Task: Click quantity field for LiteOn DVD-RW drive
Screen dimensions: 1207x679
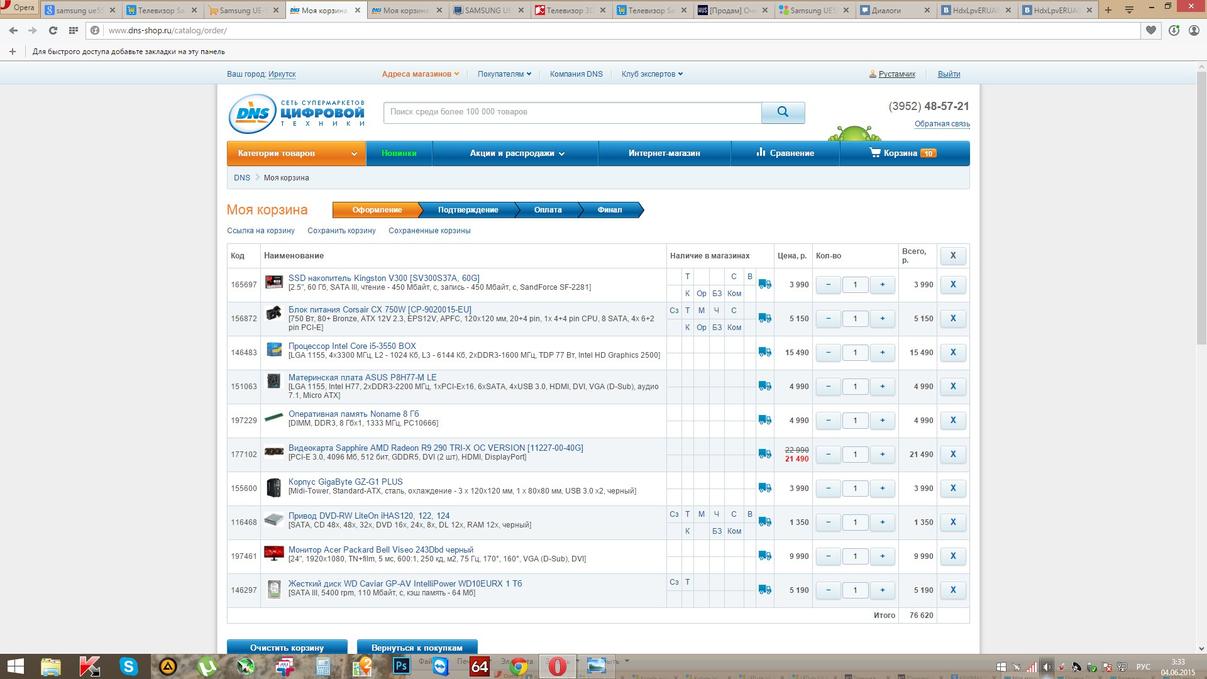Action: click(x=855, y=522)
